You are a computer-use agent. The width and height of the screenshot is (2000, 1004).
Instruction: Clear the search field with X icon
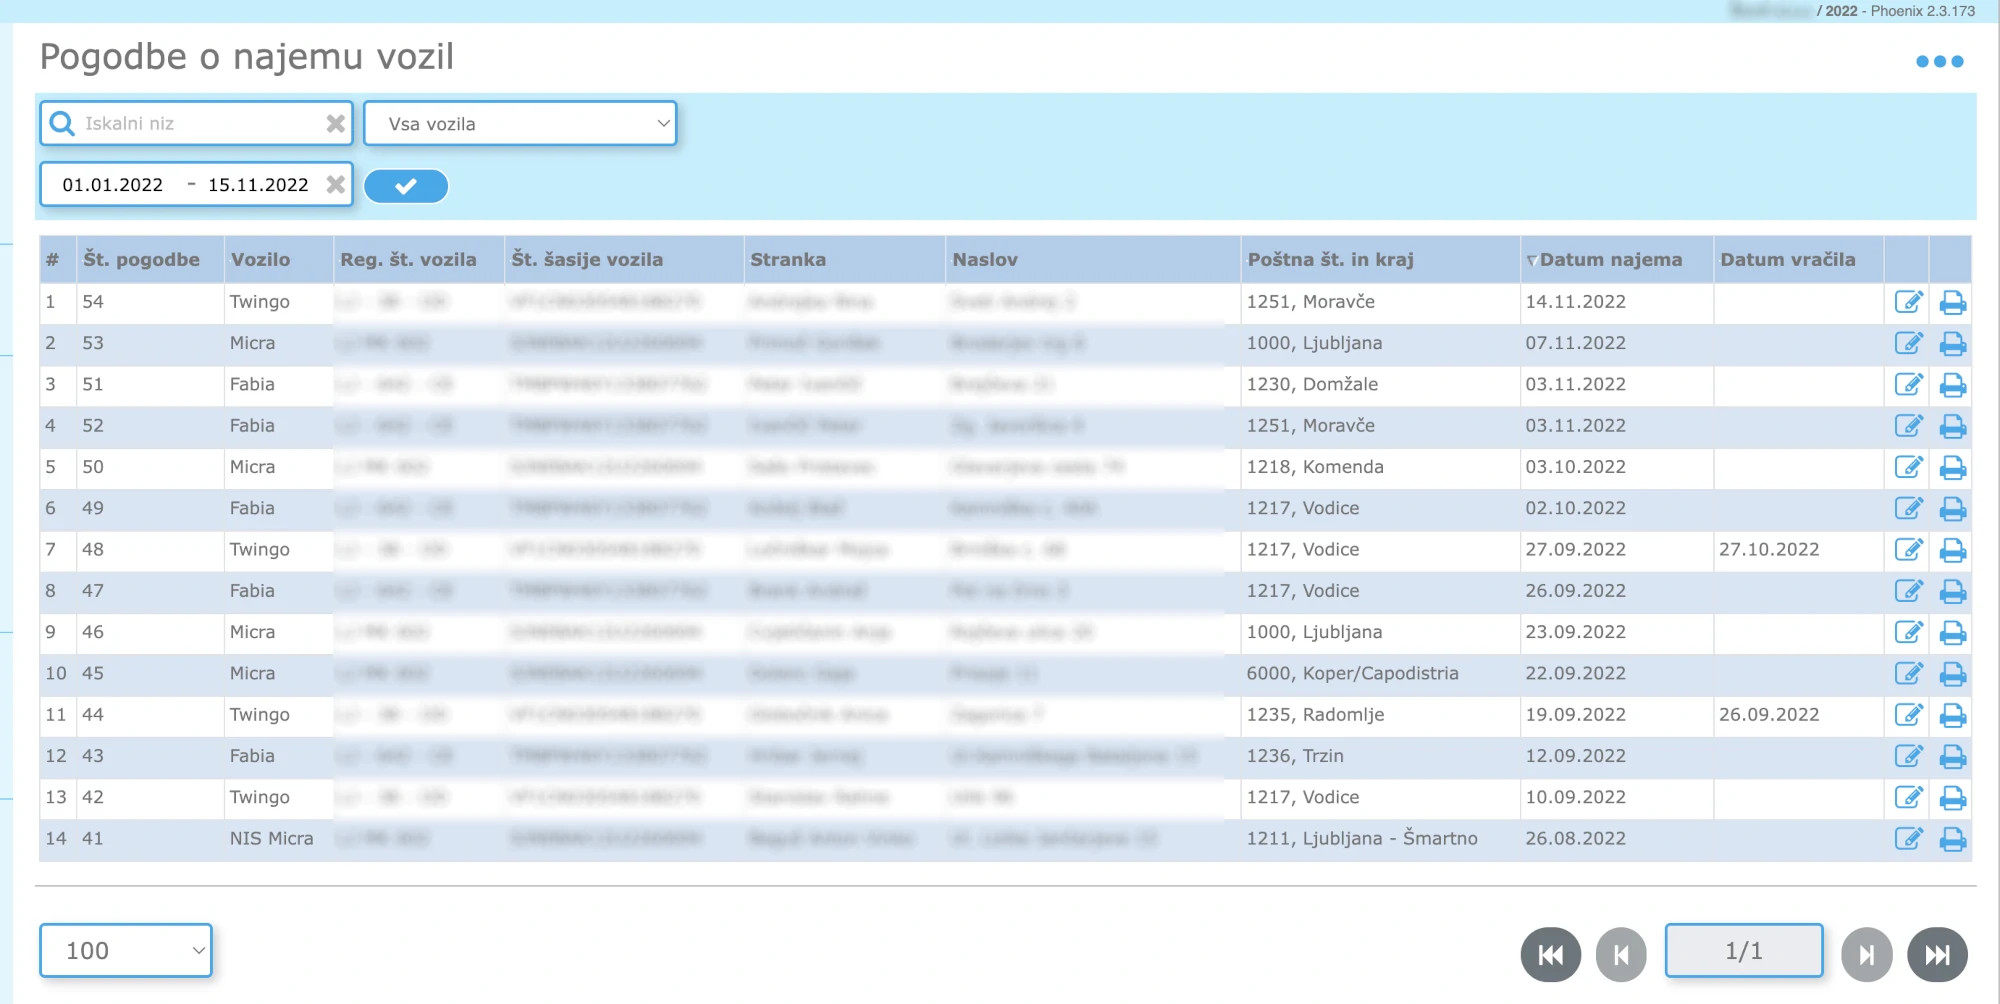click(335, 124)
